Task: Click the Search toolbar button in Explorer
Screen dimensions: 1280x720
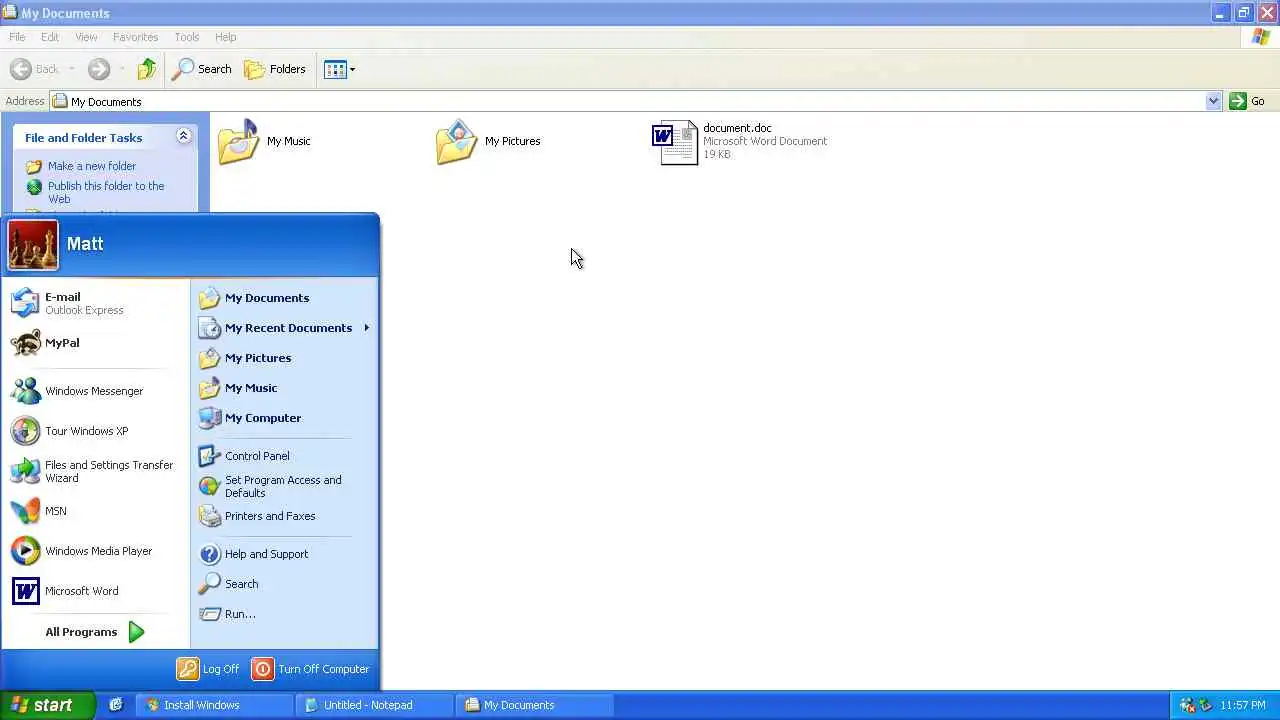Action: tap(202, 69)
